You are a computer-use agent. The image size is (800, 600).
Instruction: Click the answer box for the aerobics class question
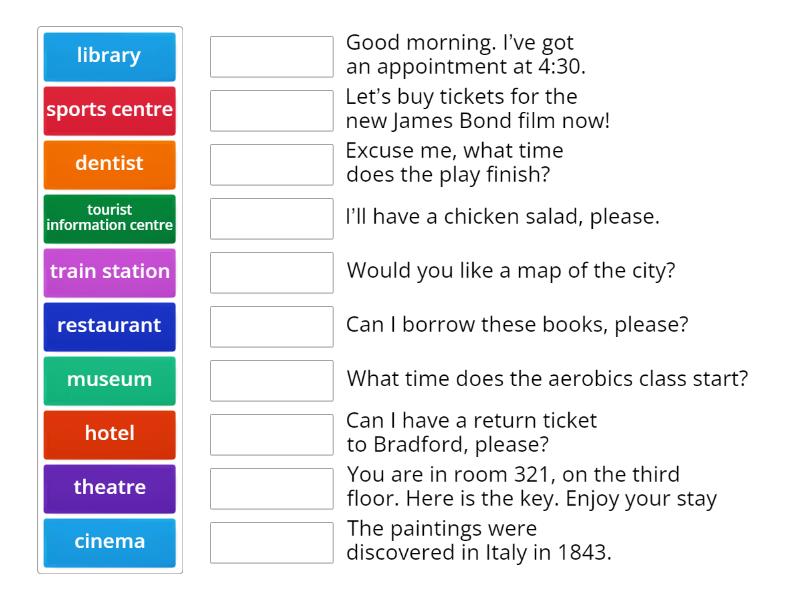271,381
